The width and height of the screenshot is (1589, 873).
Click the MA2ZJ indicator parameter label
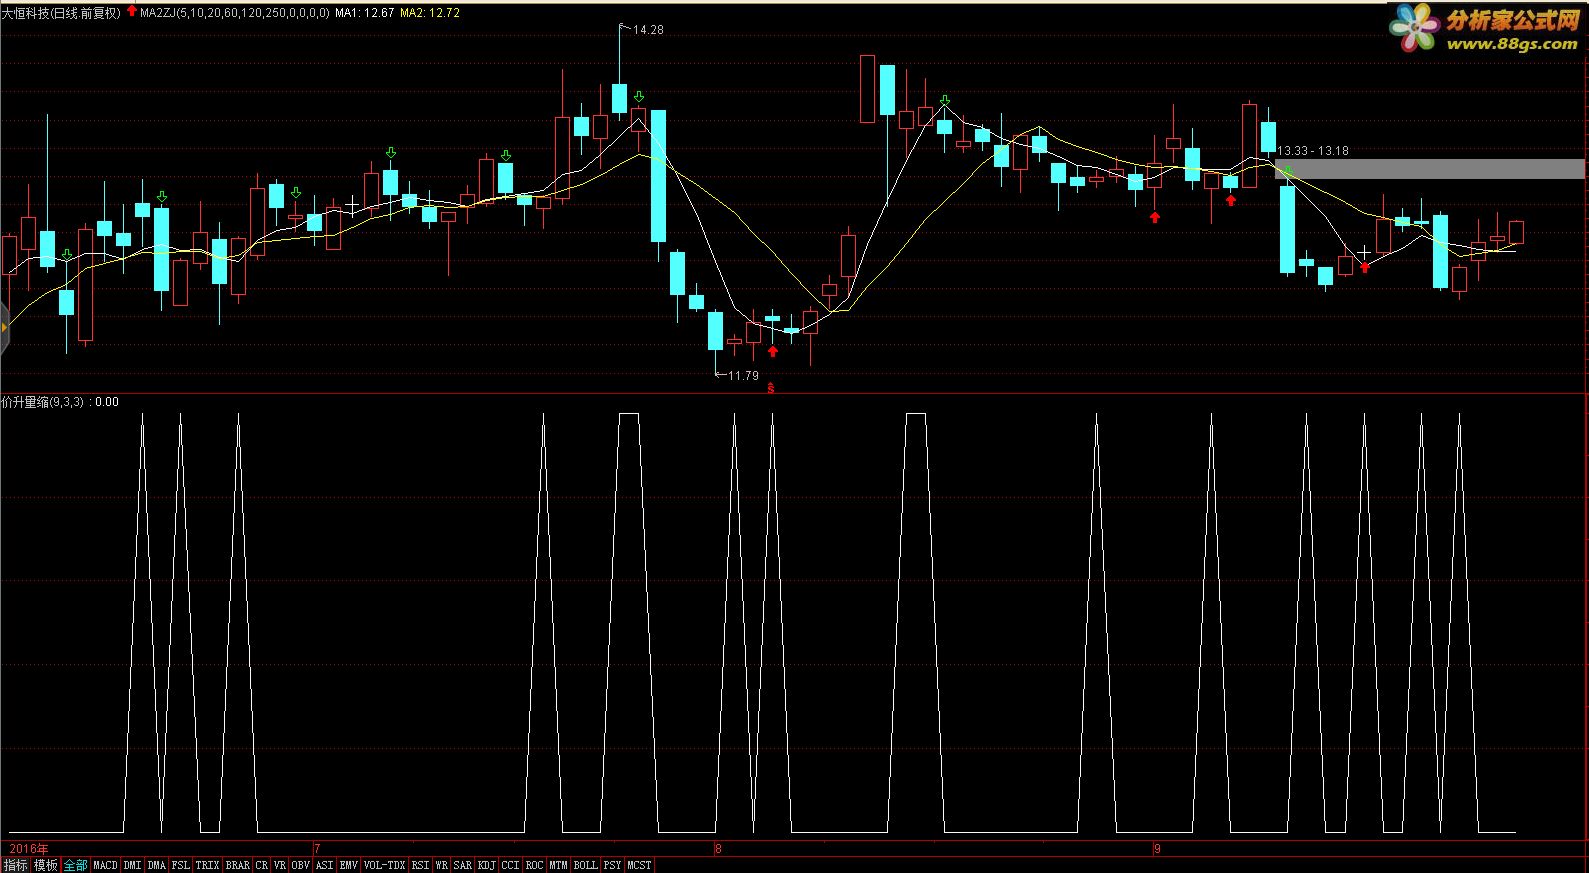pyautogui.click(x=235, y=13)
